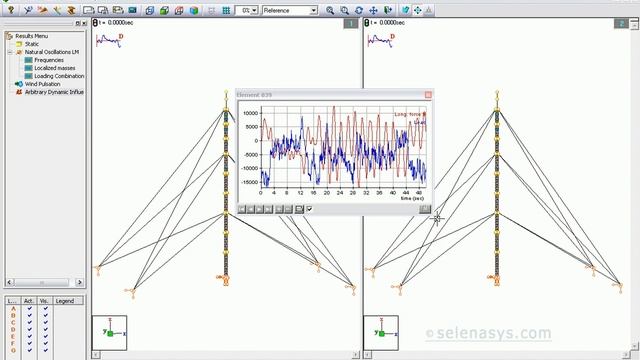Click tree panel horizontal scrollbar right arrow
Screen dimensions: 640x360
(x=79, y=282)
